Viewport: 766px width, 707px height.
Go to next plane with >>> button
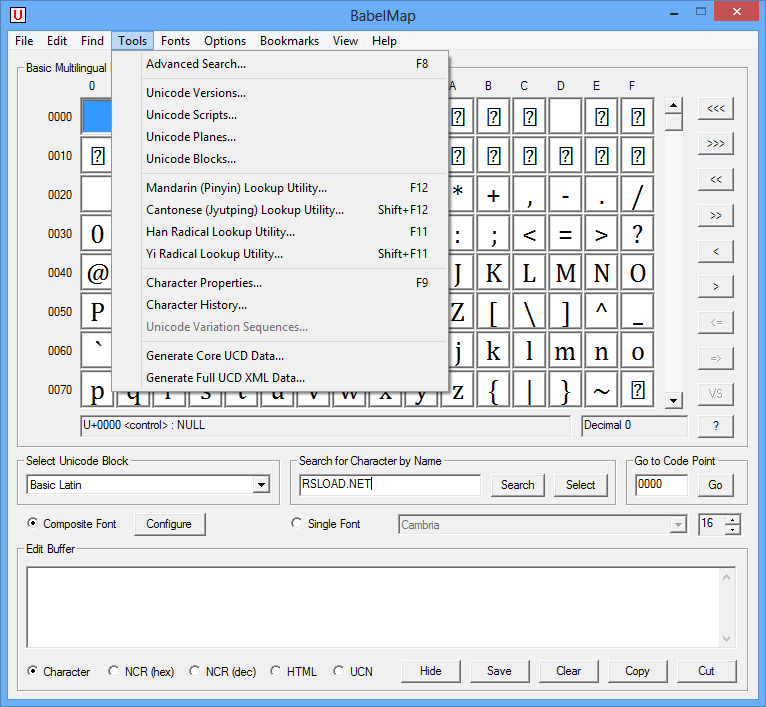(716, 144)
